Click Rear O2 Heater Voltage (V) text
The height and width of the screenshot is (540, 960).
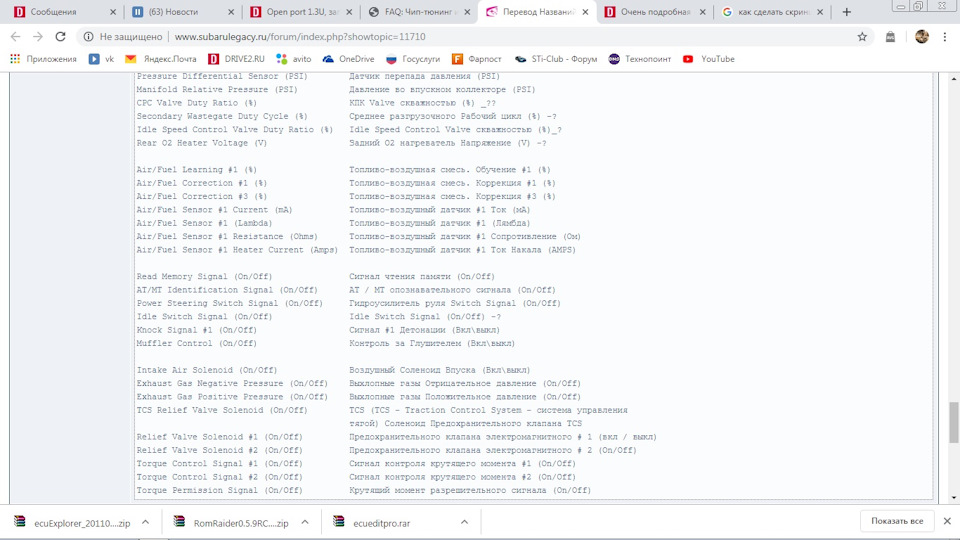(x=201, y=143)
